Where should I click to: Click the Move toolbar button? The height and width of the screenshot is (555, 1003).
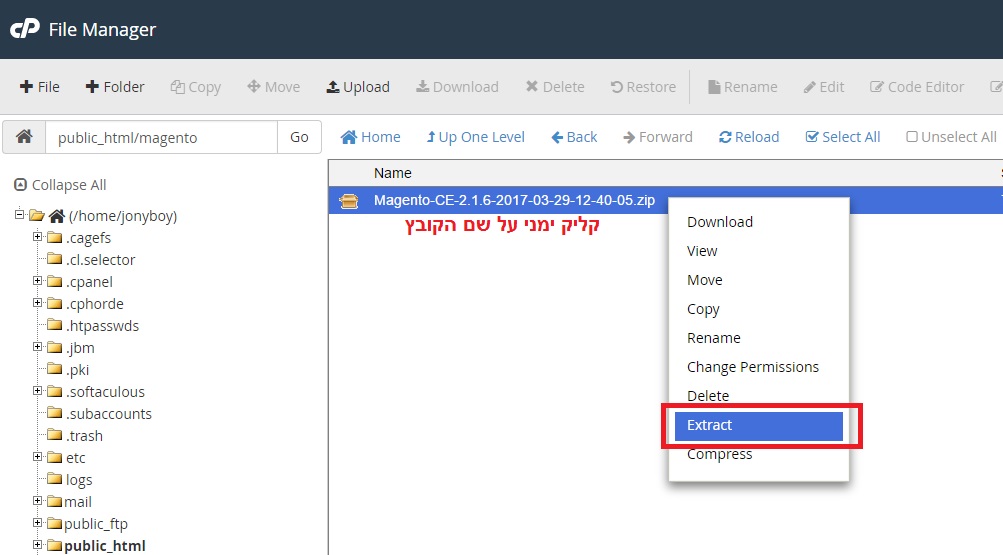[274, 87]
